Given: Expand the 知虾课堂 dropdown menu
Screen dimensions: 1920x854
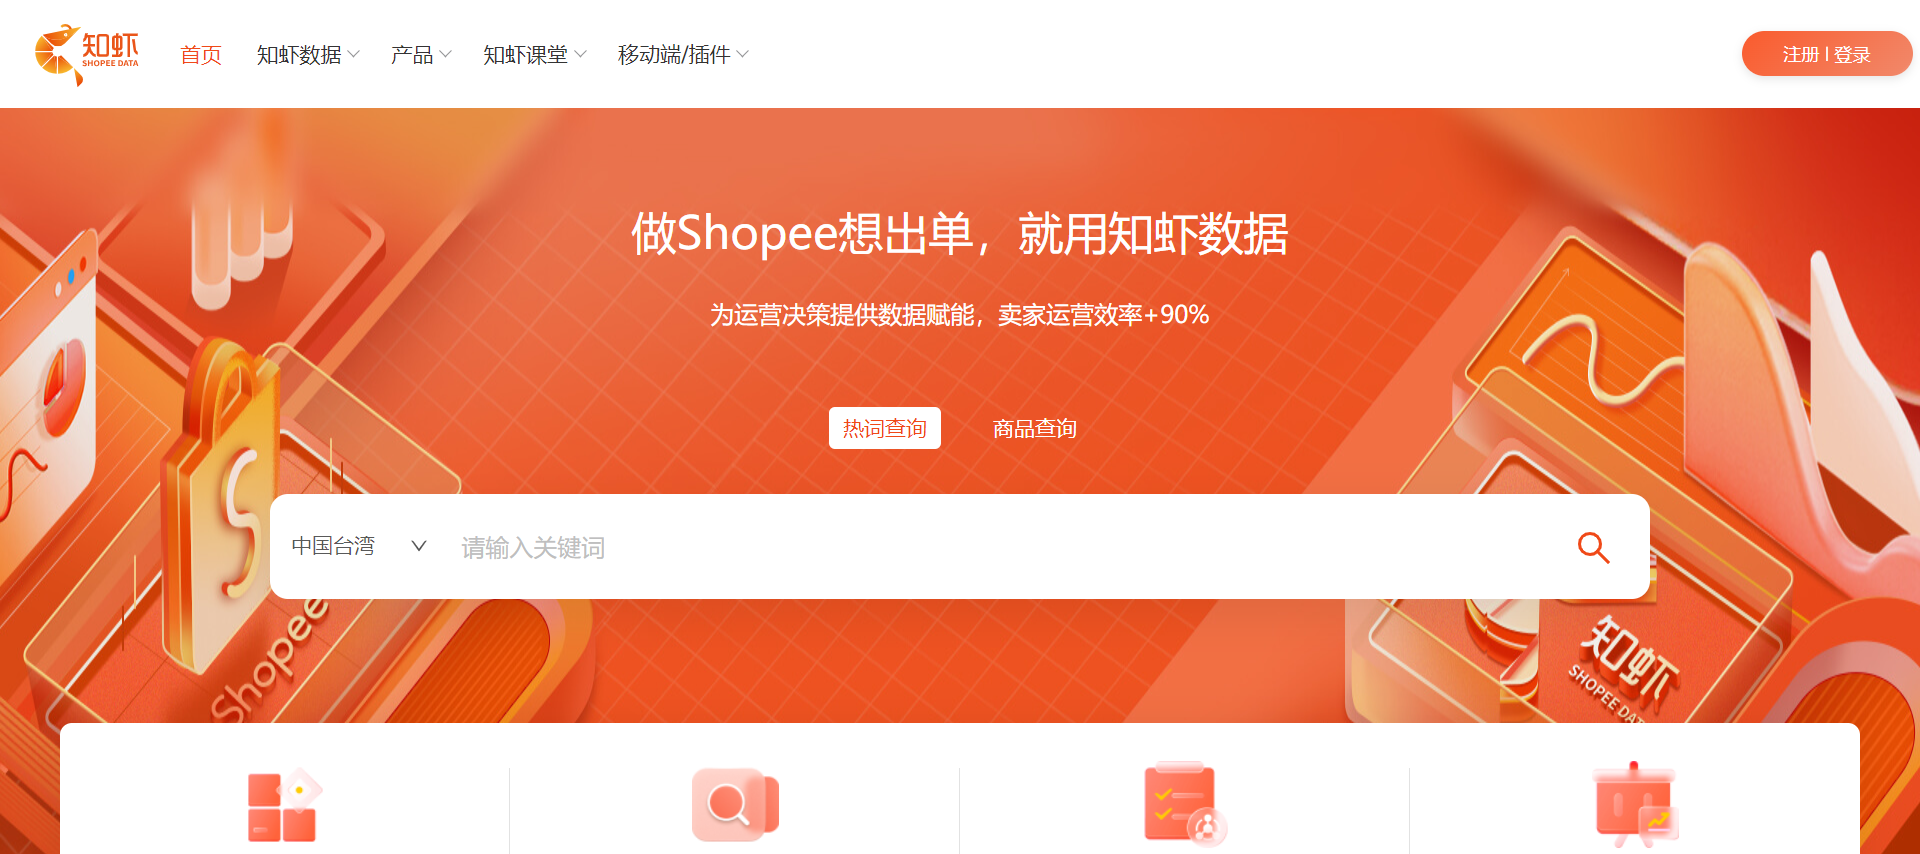Looking at the screenshot, I should point(535,54).
